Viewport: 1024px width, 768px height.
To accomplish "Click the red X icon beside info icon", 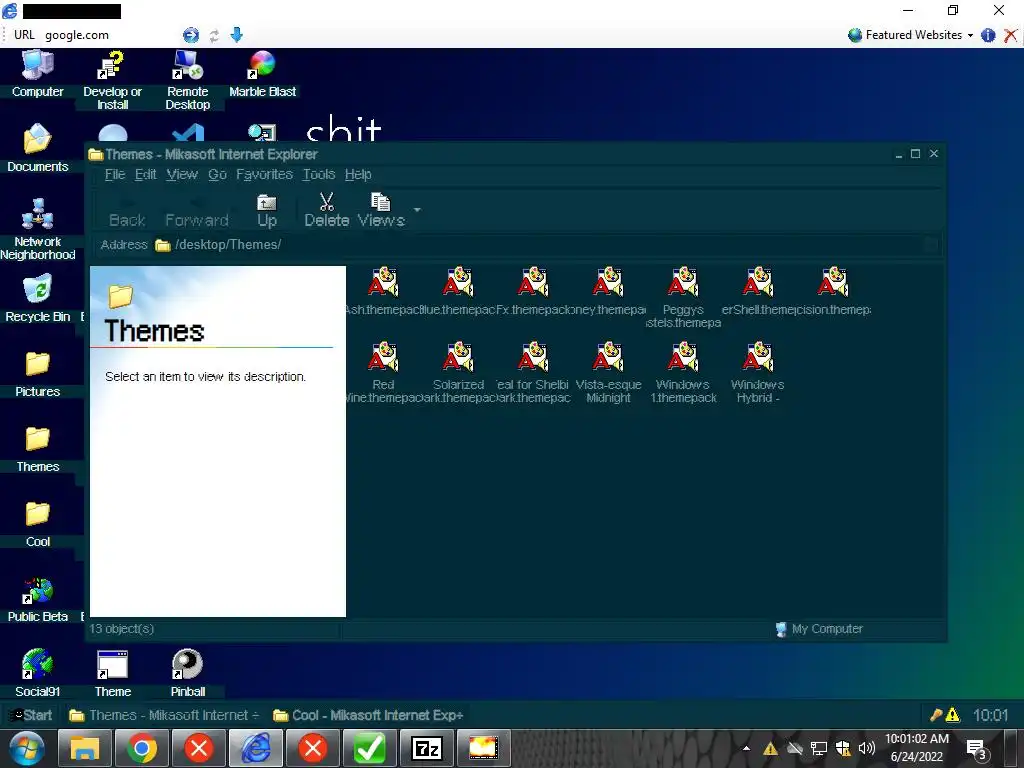I will point(1010,35).
